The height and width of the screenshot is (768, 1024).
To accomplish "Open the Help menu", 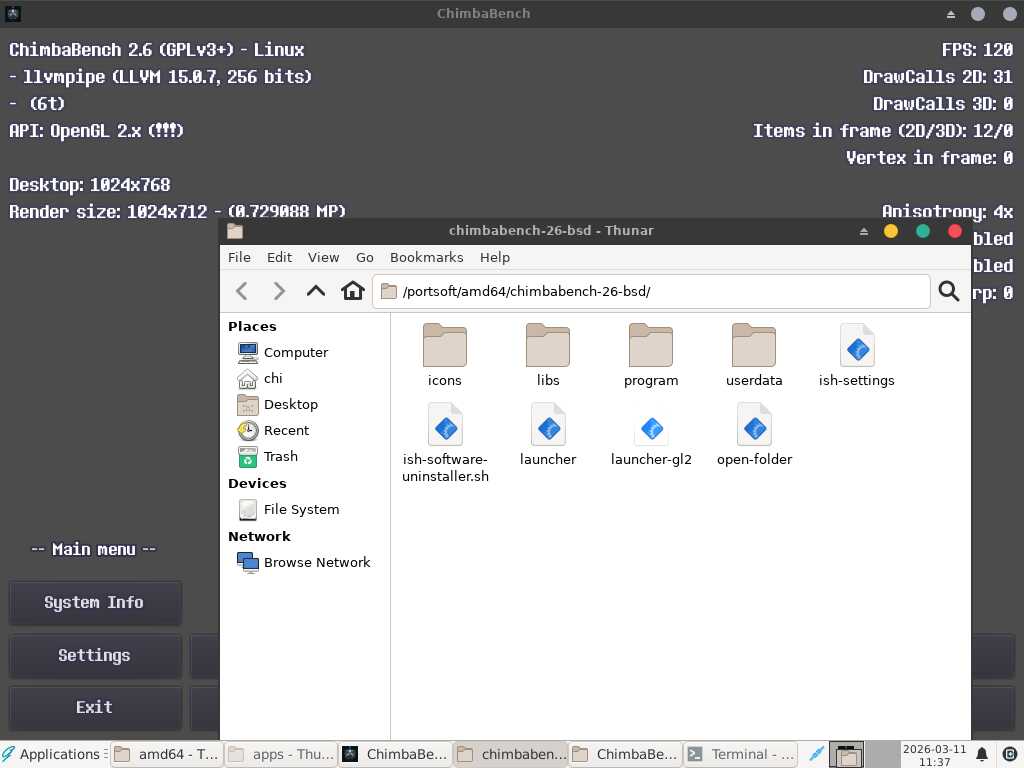I will 494,257.
